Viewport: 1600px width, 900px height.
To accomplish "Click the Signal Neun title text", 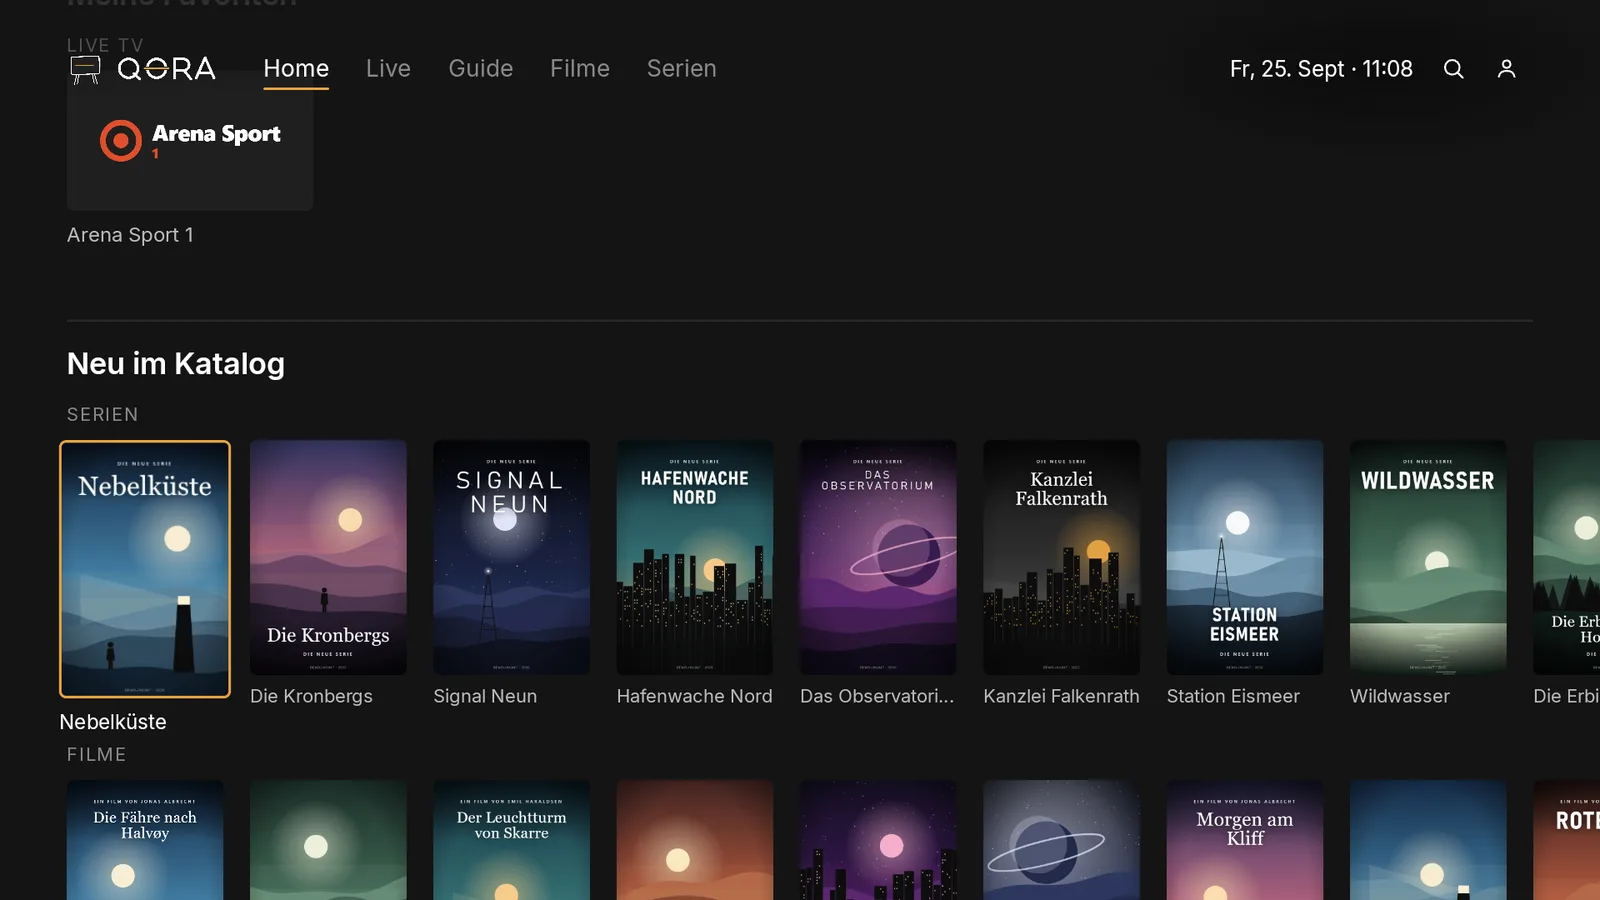I will point(485,696).
